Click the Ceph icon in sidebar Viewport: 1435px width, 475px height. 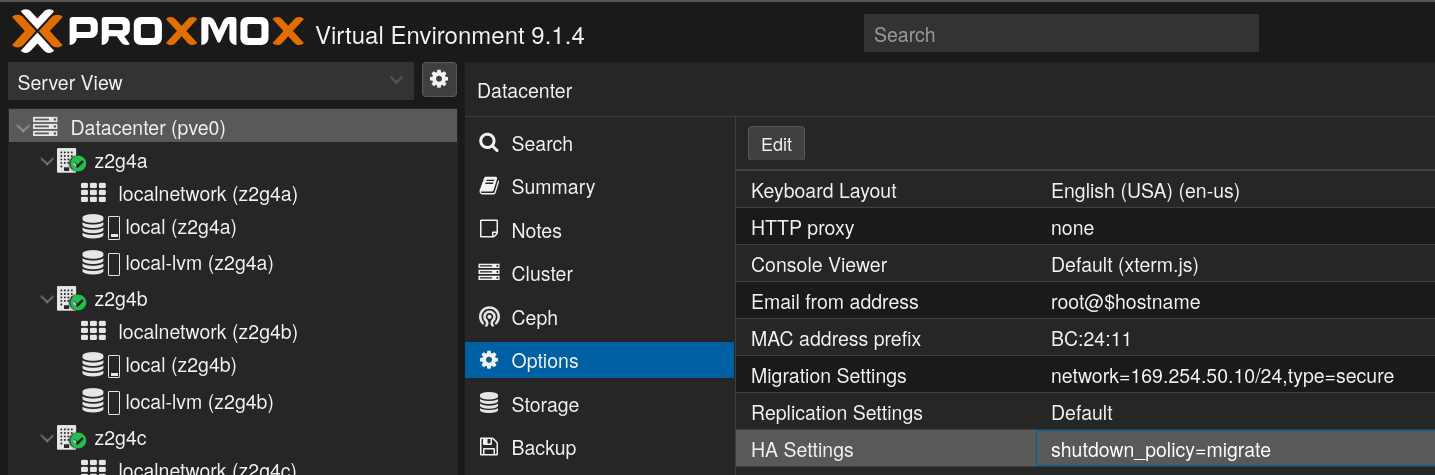489,318
